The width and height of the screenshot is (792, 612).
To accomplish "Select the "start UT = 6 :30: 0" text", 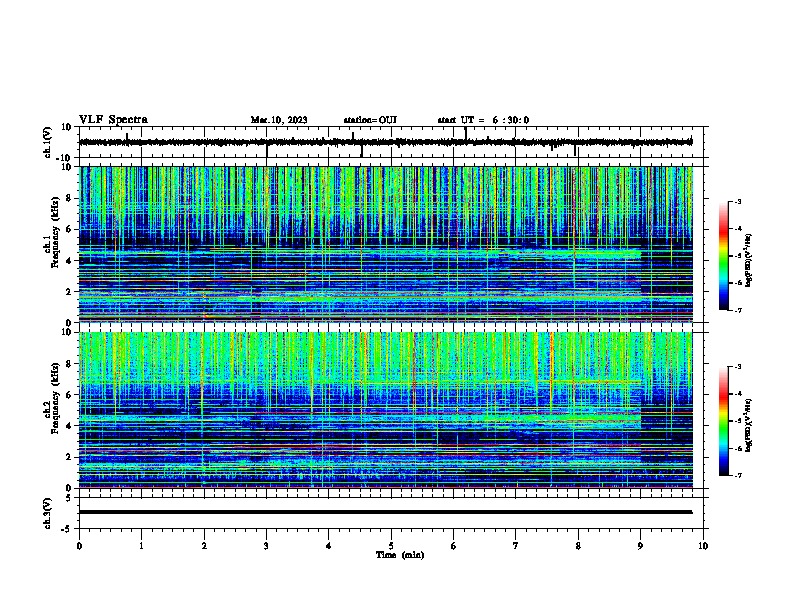I will coord(483,120).
